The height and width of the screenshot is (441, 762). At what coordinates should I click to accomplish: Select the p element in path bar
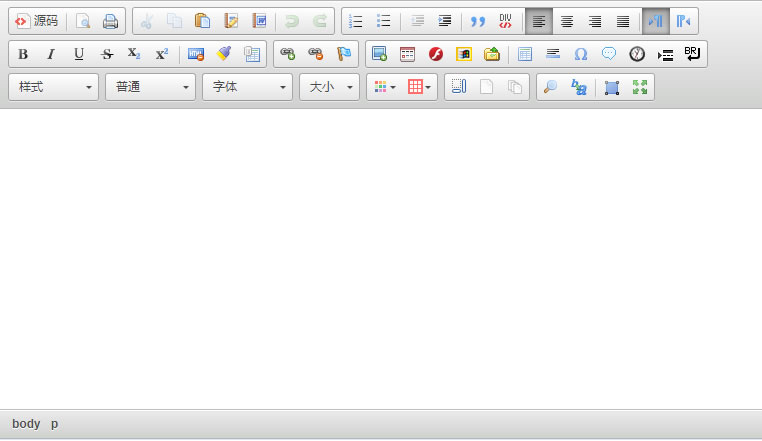pos(55,424)
